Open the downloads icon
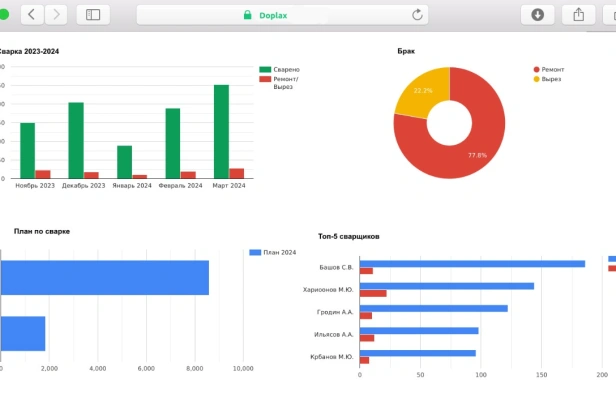Screen dimensions: 616x405 pyautogui.click(x=537, y=15)
